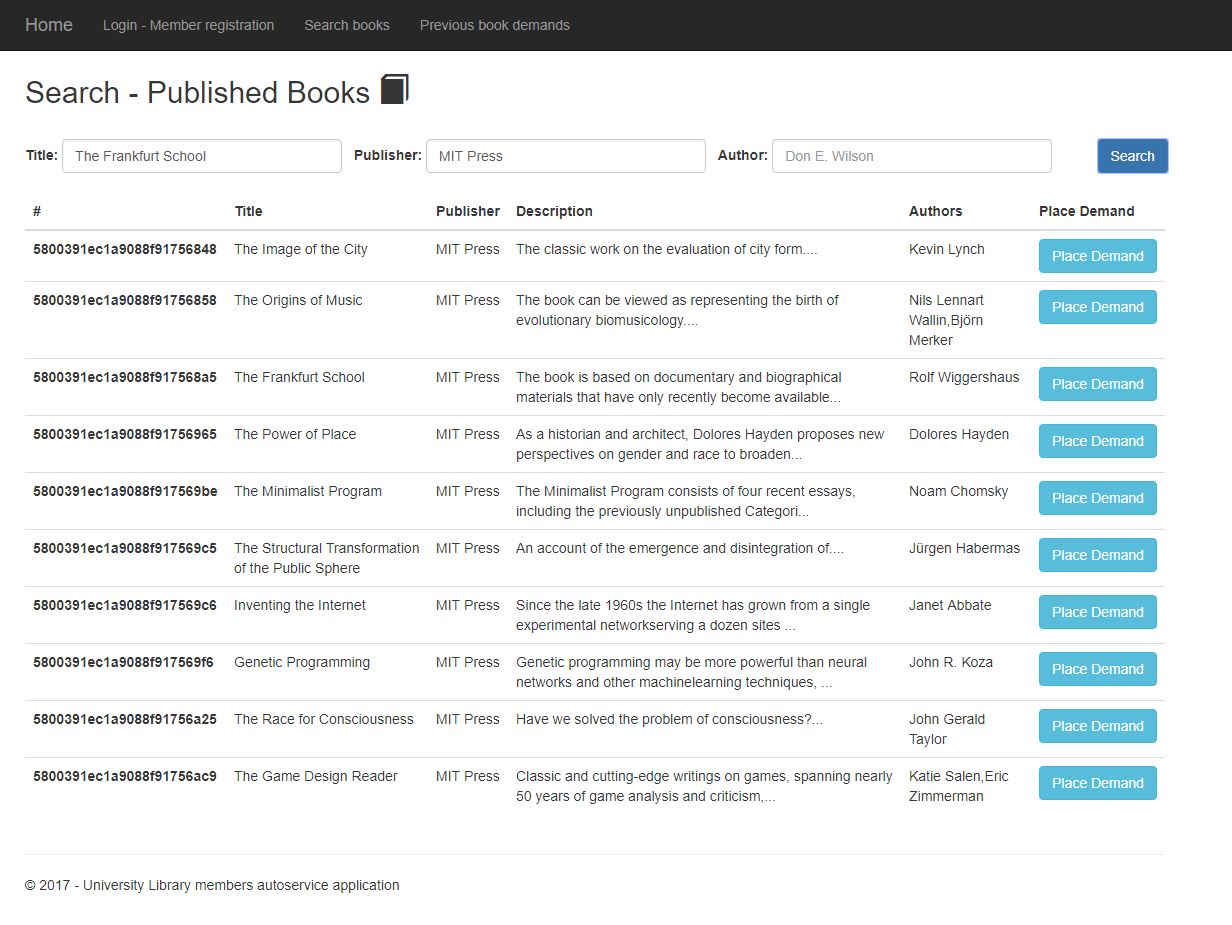Viewport: 1232px width, 925px height.
Task: Select ID 5800391ec1a9088f917569c6
Action: click(x=125, y=605)
